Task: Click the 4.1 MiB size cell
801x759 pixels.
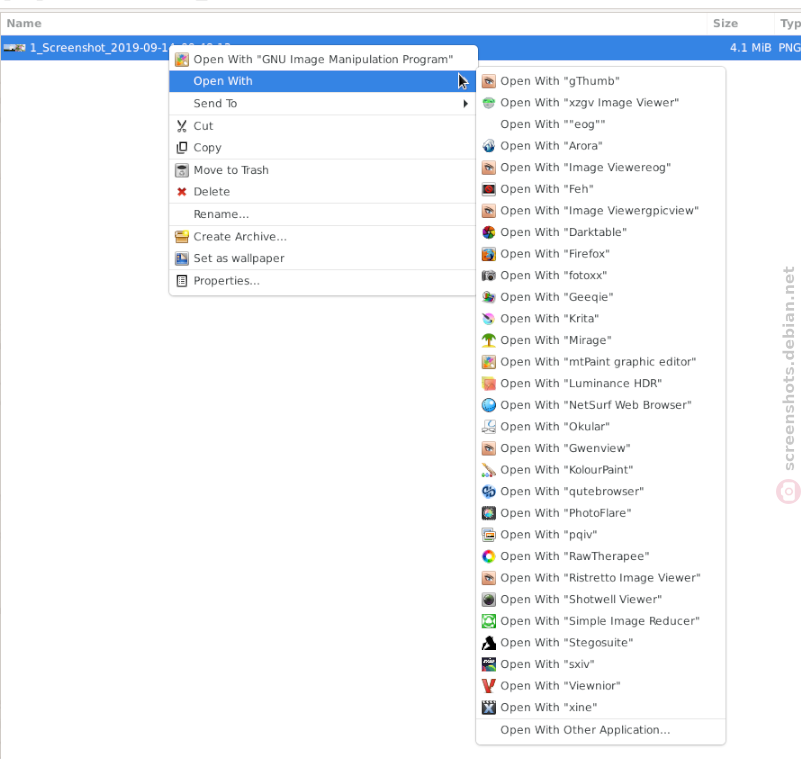Action: [750, 48]
